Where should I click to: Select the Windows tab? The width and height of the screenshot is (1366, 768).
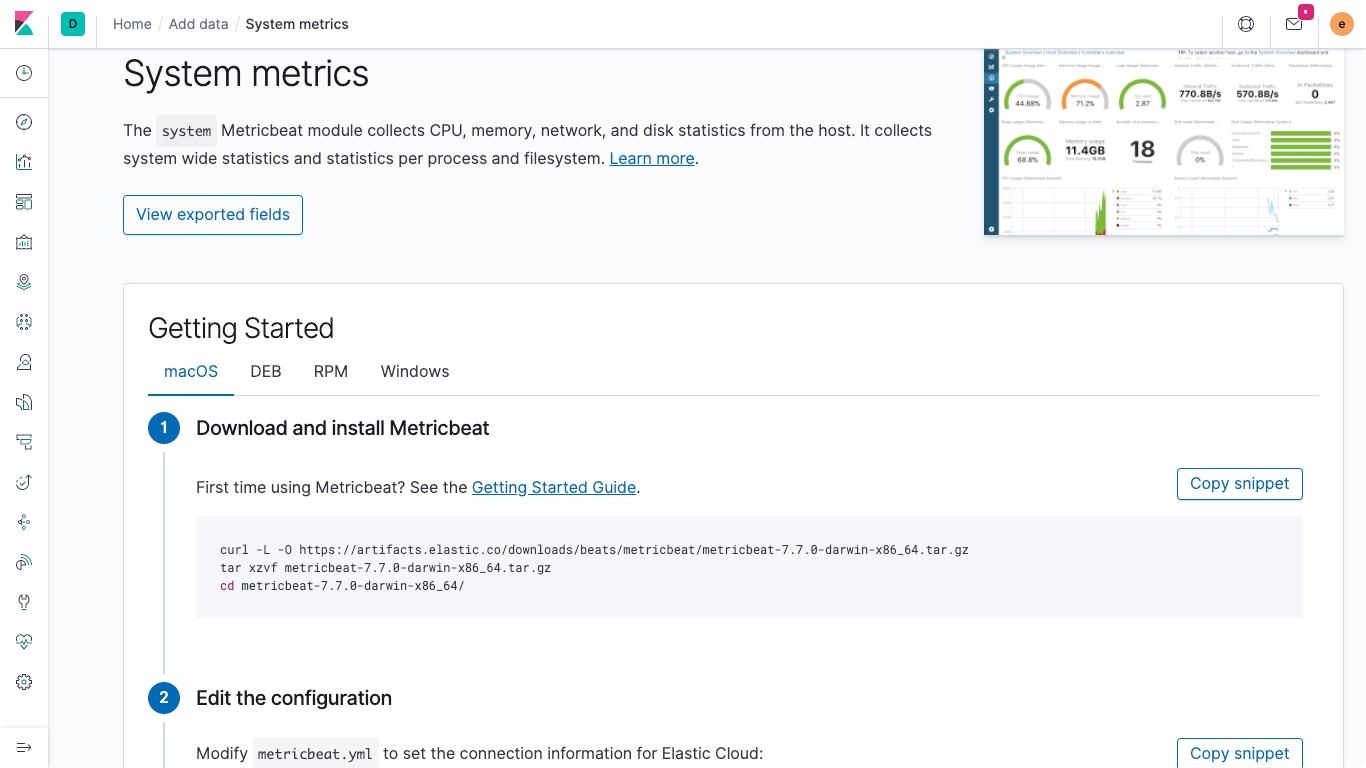click(415, 371)
